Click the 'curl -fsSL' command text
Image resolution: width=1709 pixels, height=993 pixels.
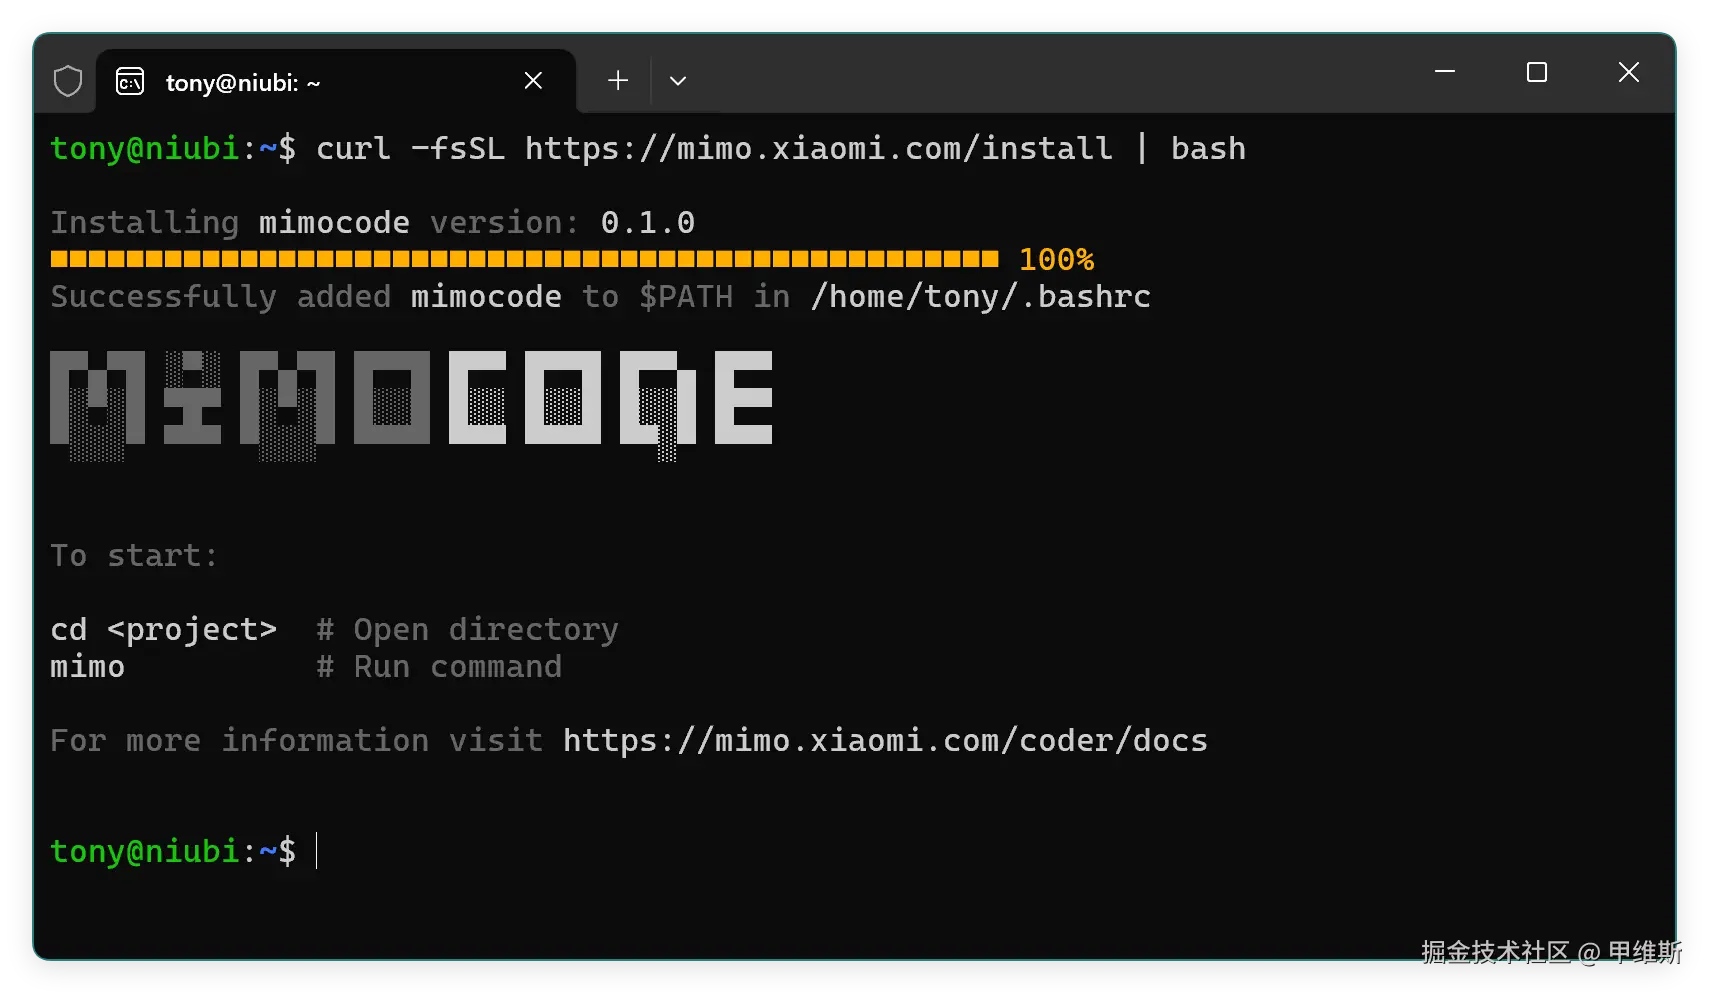pos(410,149)
